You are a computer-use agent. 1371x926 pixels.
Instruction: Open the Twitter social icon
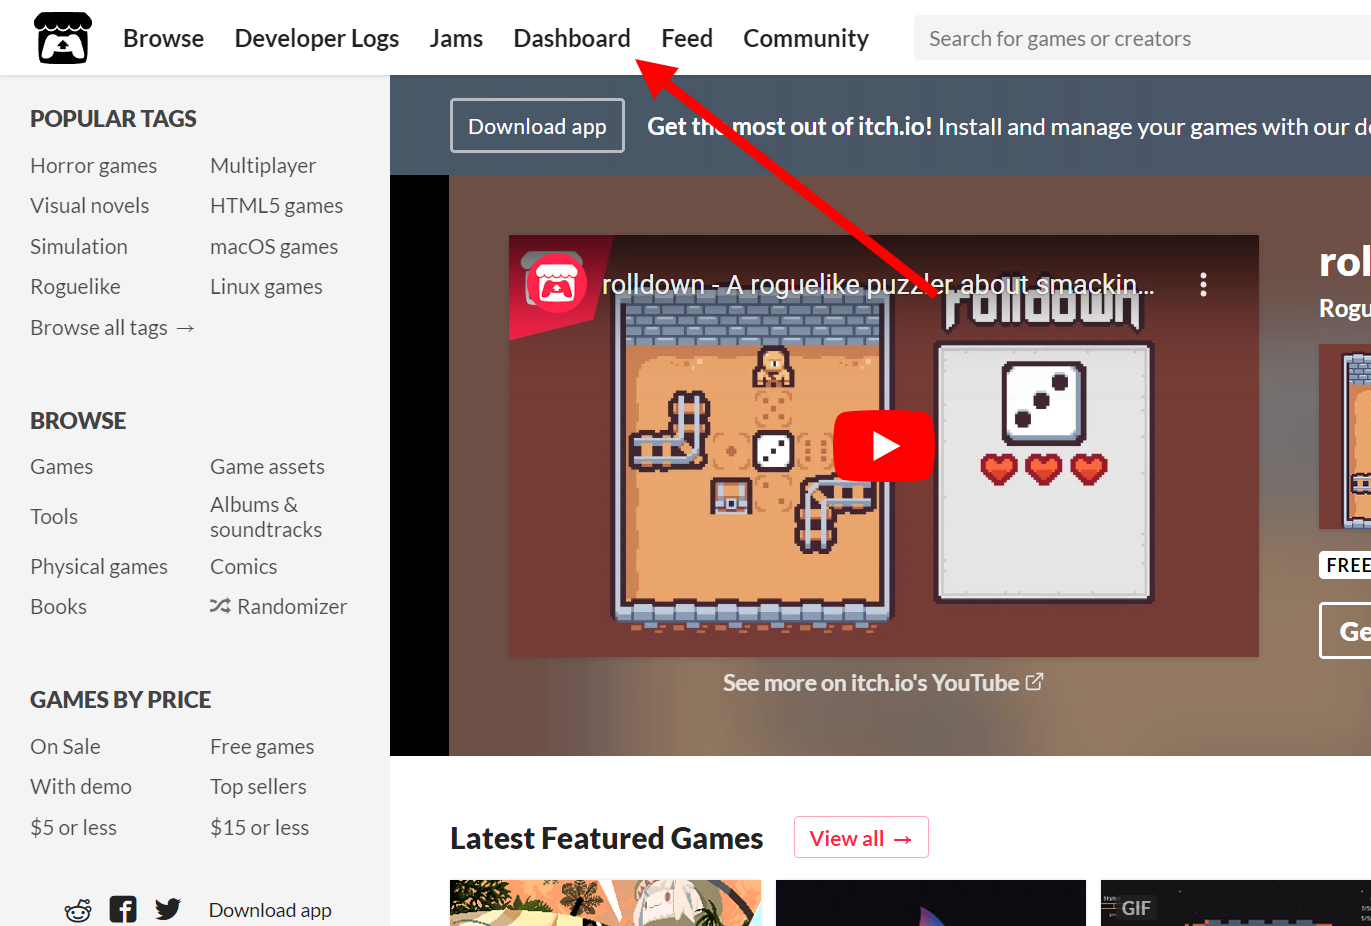pyautogui.click(x=168, y=909)
